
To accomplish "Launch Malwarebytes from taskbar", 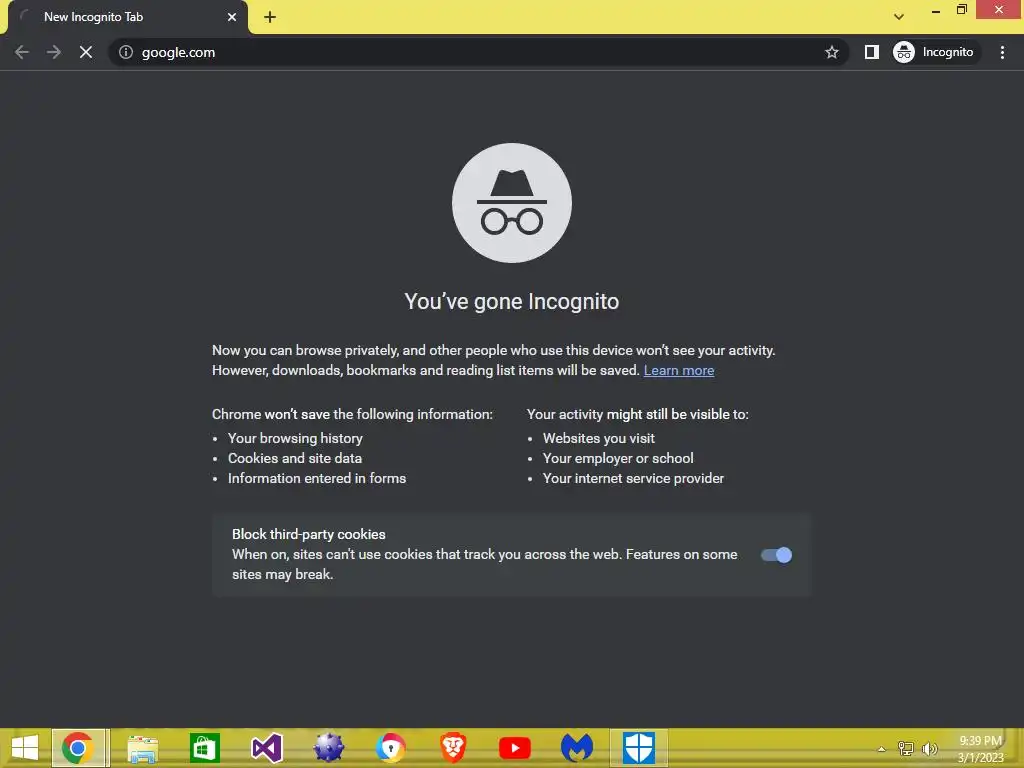I will coord(577,748).
